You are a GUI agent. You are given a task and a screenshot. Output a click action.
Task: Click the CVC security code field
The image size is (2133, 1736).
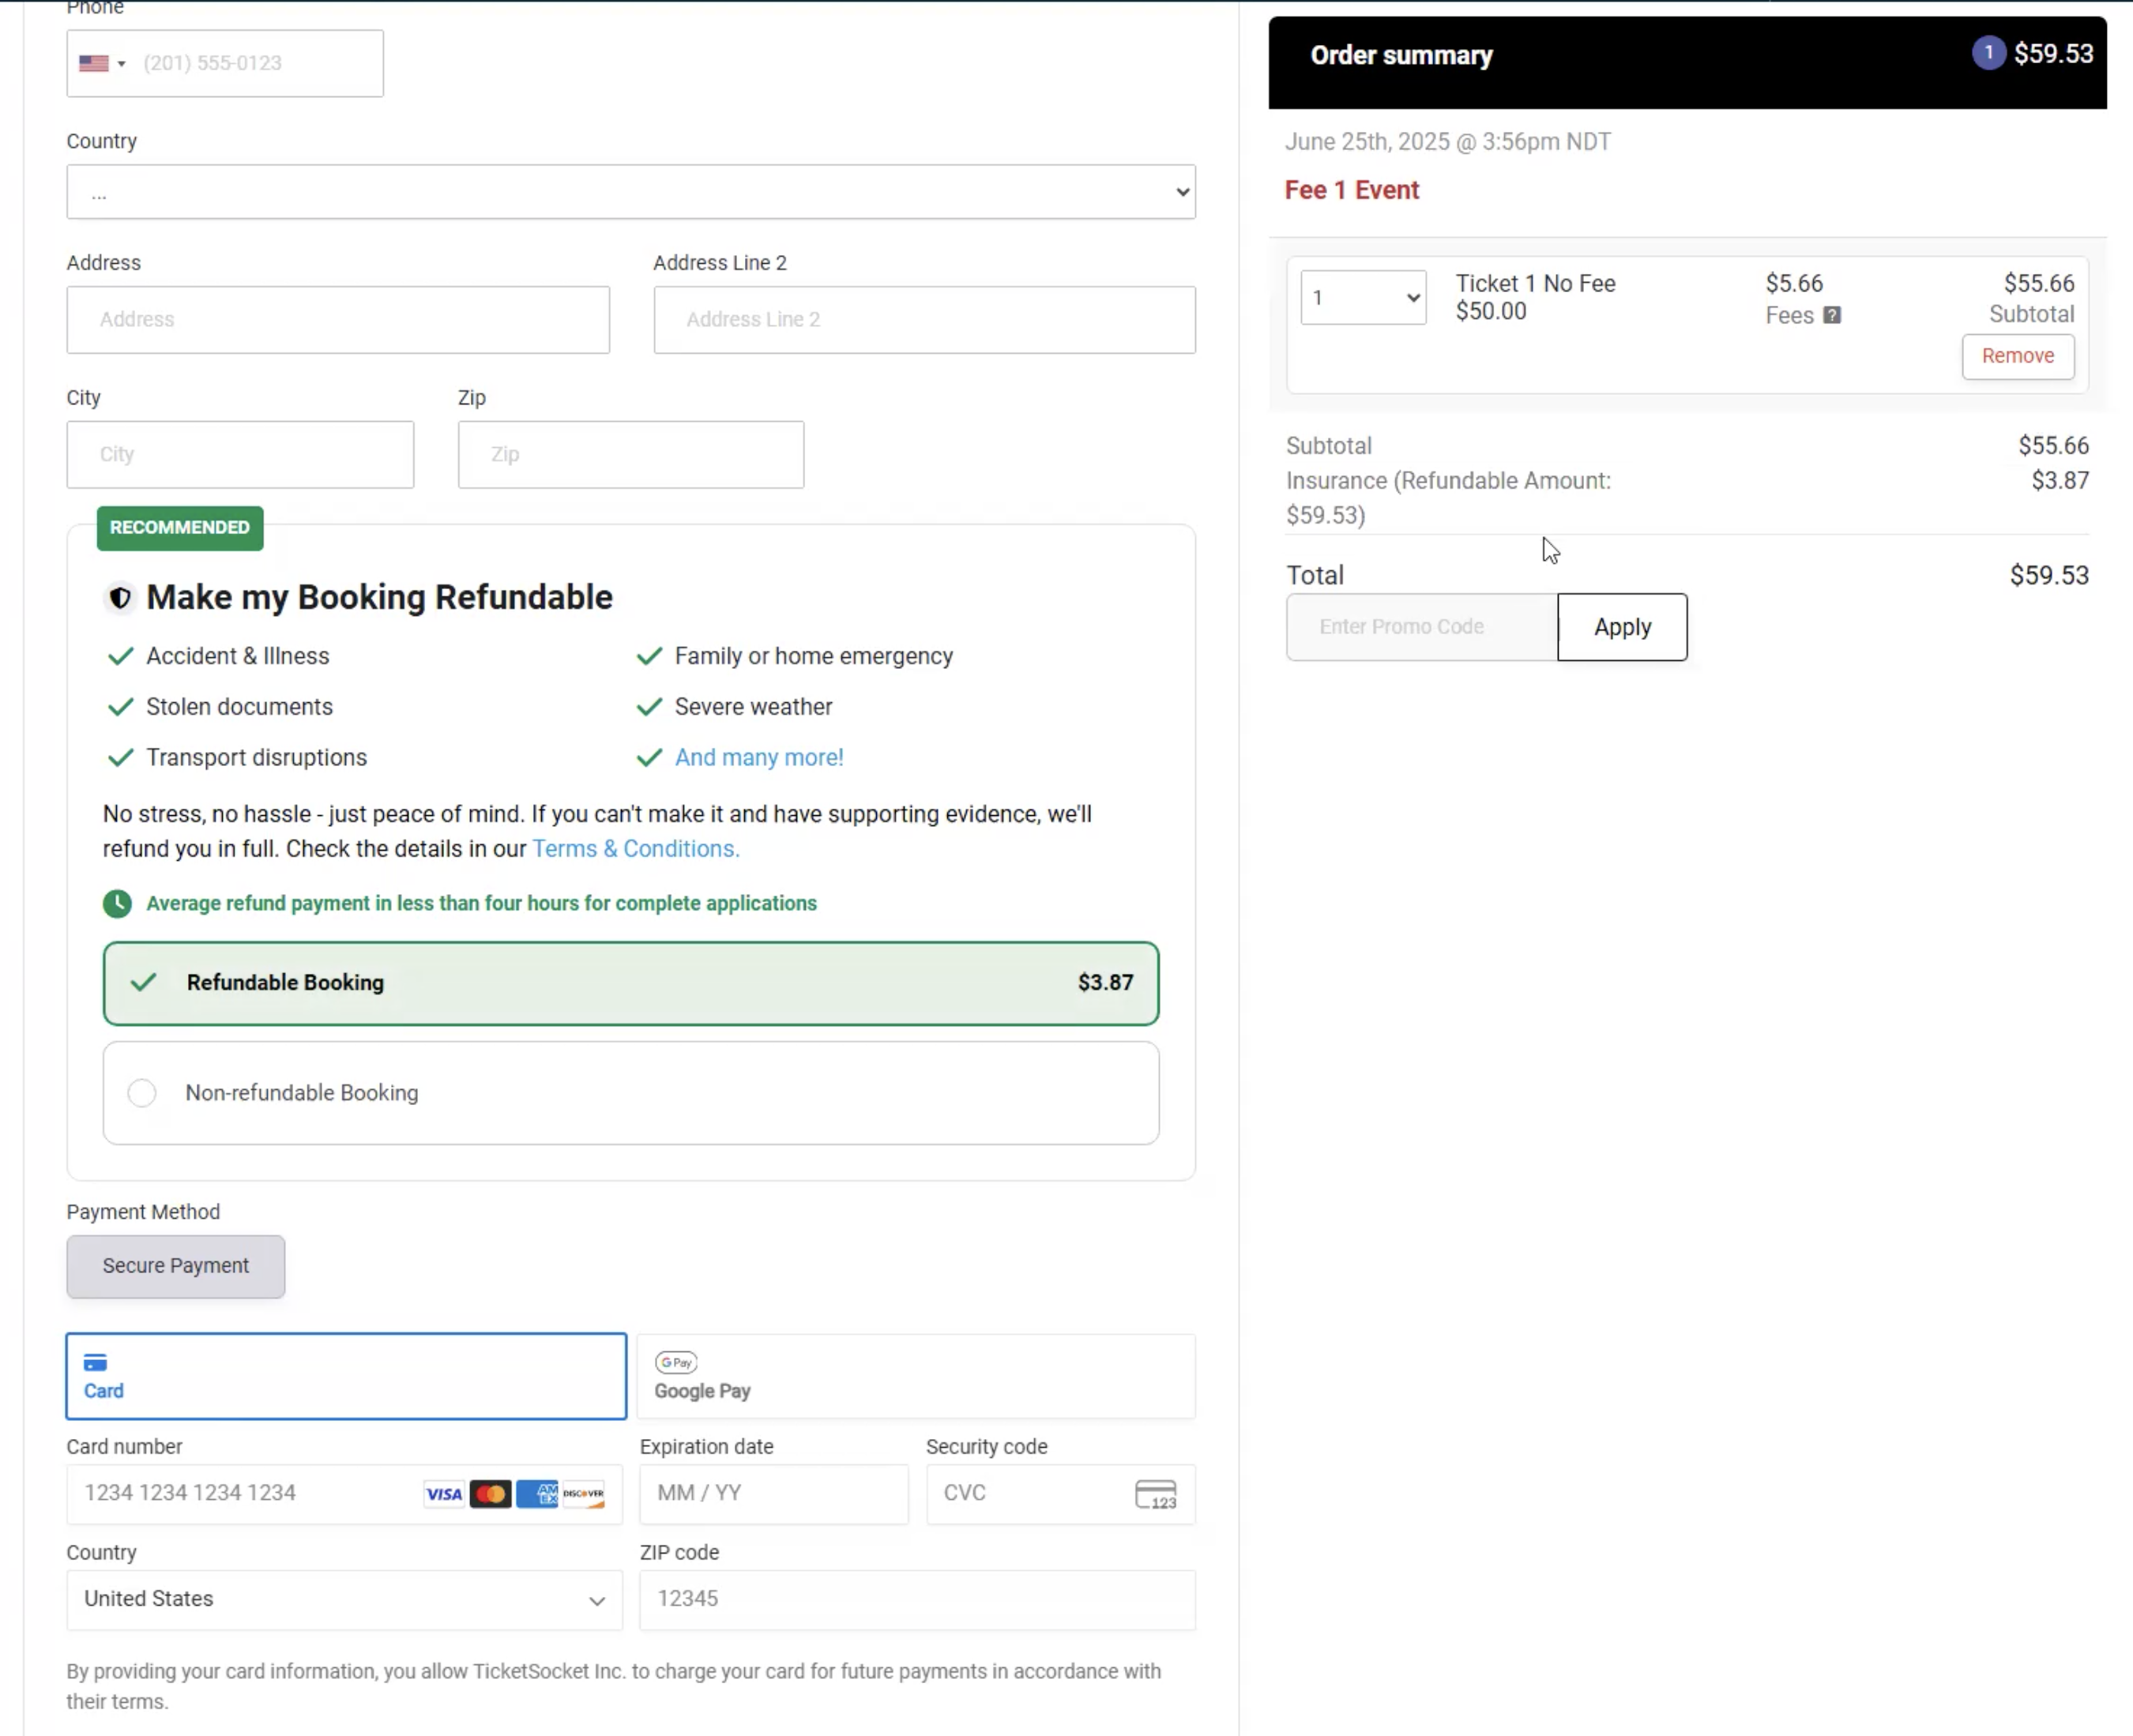1061,1494
